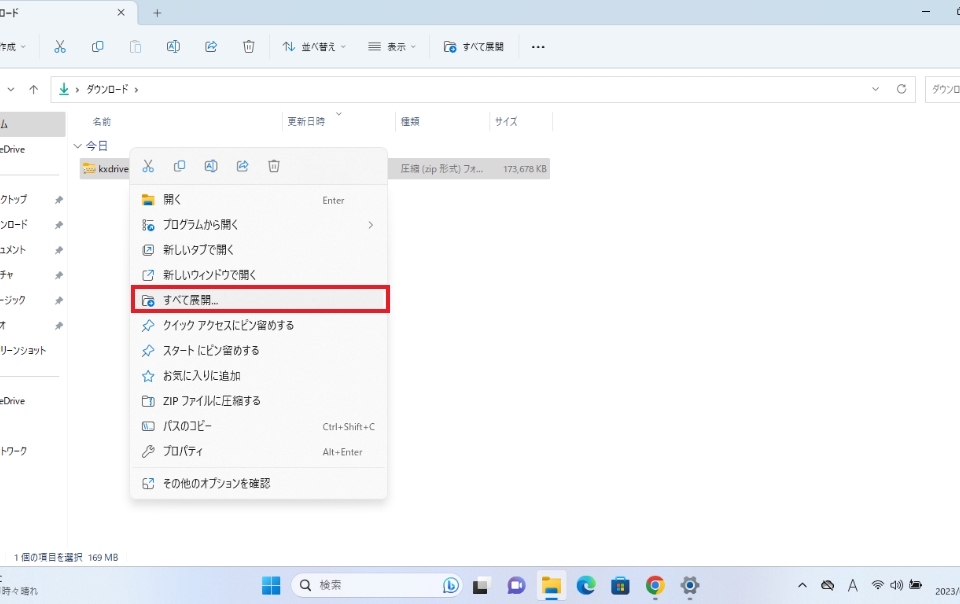Choose プロパティ from the context menu

coord(260,452)
